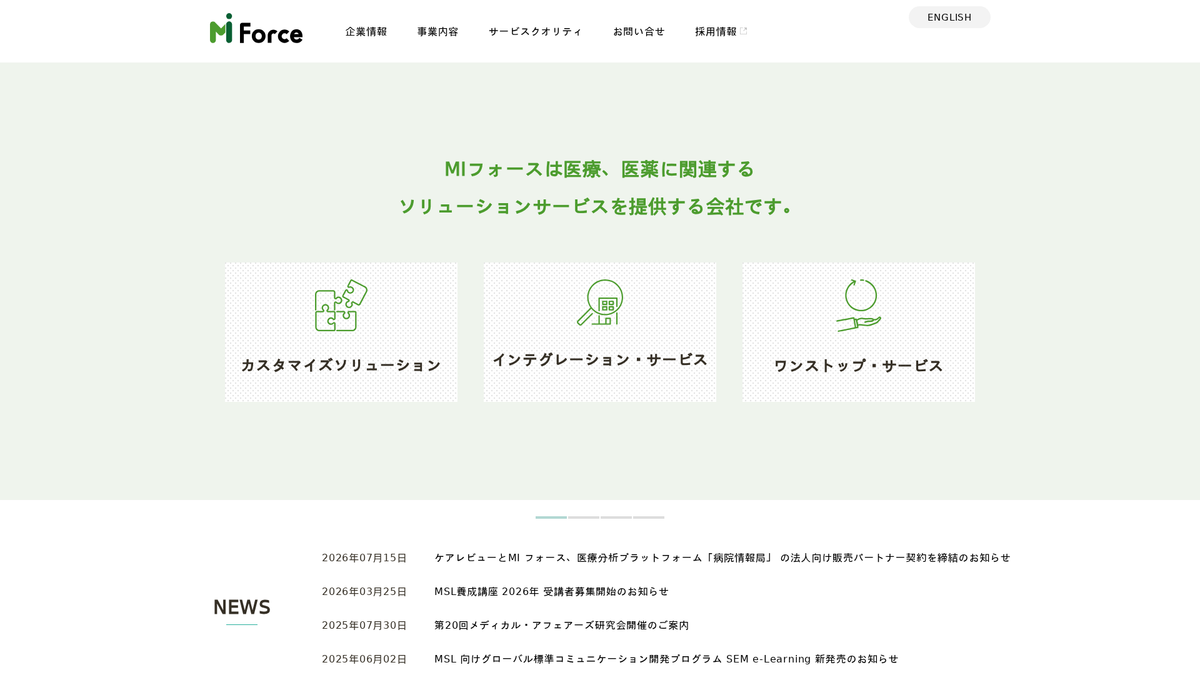
Task: Go to the second carousel slide indicator
Action: (x=584, y=517)
